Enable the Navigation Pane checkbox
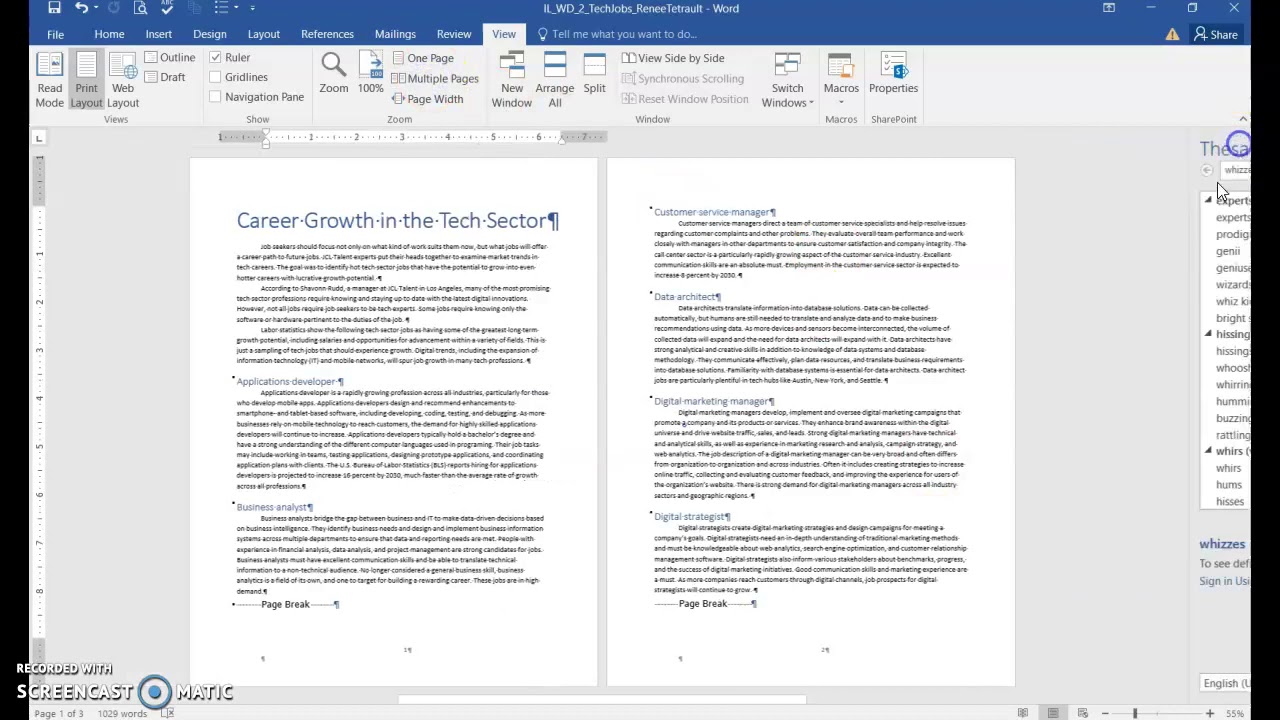The width and height of the screenshot is (1280, 720). click(x=215, y=97)
